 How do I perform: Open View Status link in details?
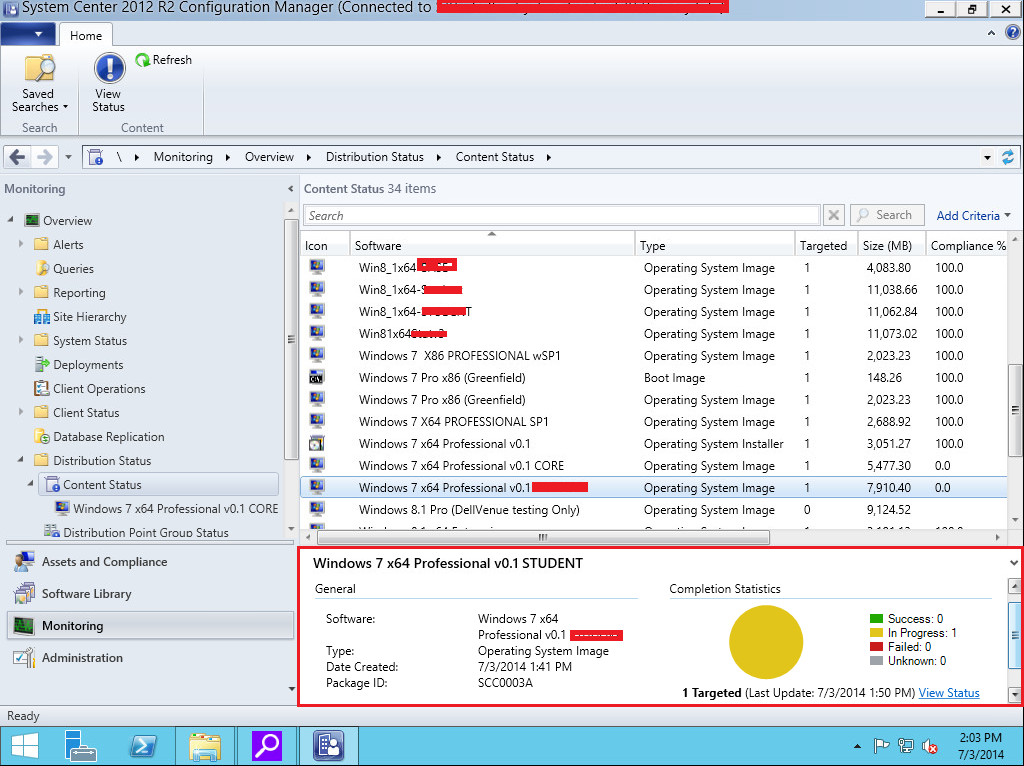pyautogui.click(x=949, y=693)
